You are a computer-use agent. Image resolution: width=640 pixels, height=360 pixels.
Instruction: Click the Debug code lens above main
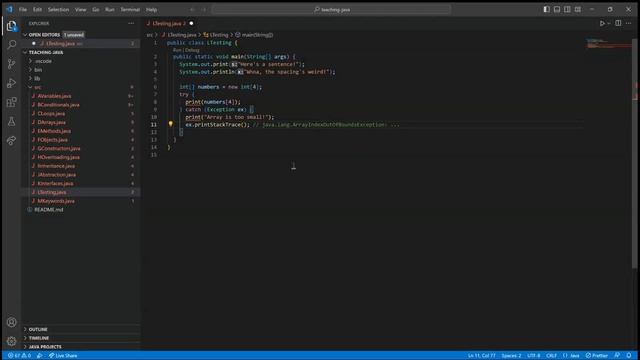click(x=193, y=50)
